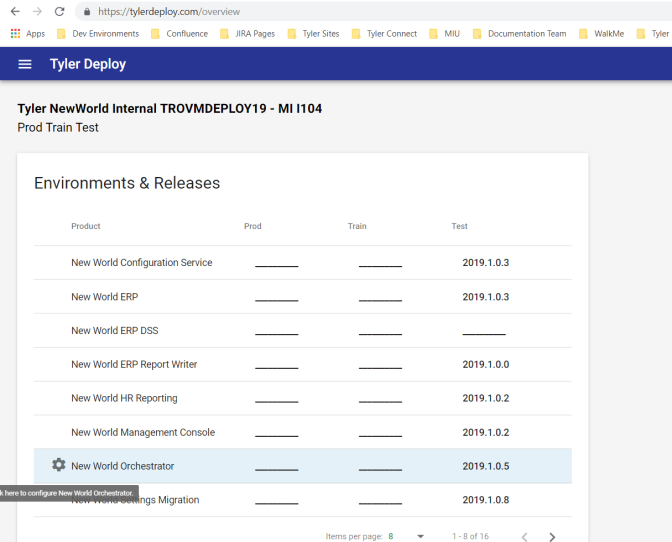The height and width of the screenshot is (542, 672).
Task: Expand the Items per page dropdown
Action: pyautogui.click(x=420, y=536)
